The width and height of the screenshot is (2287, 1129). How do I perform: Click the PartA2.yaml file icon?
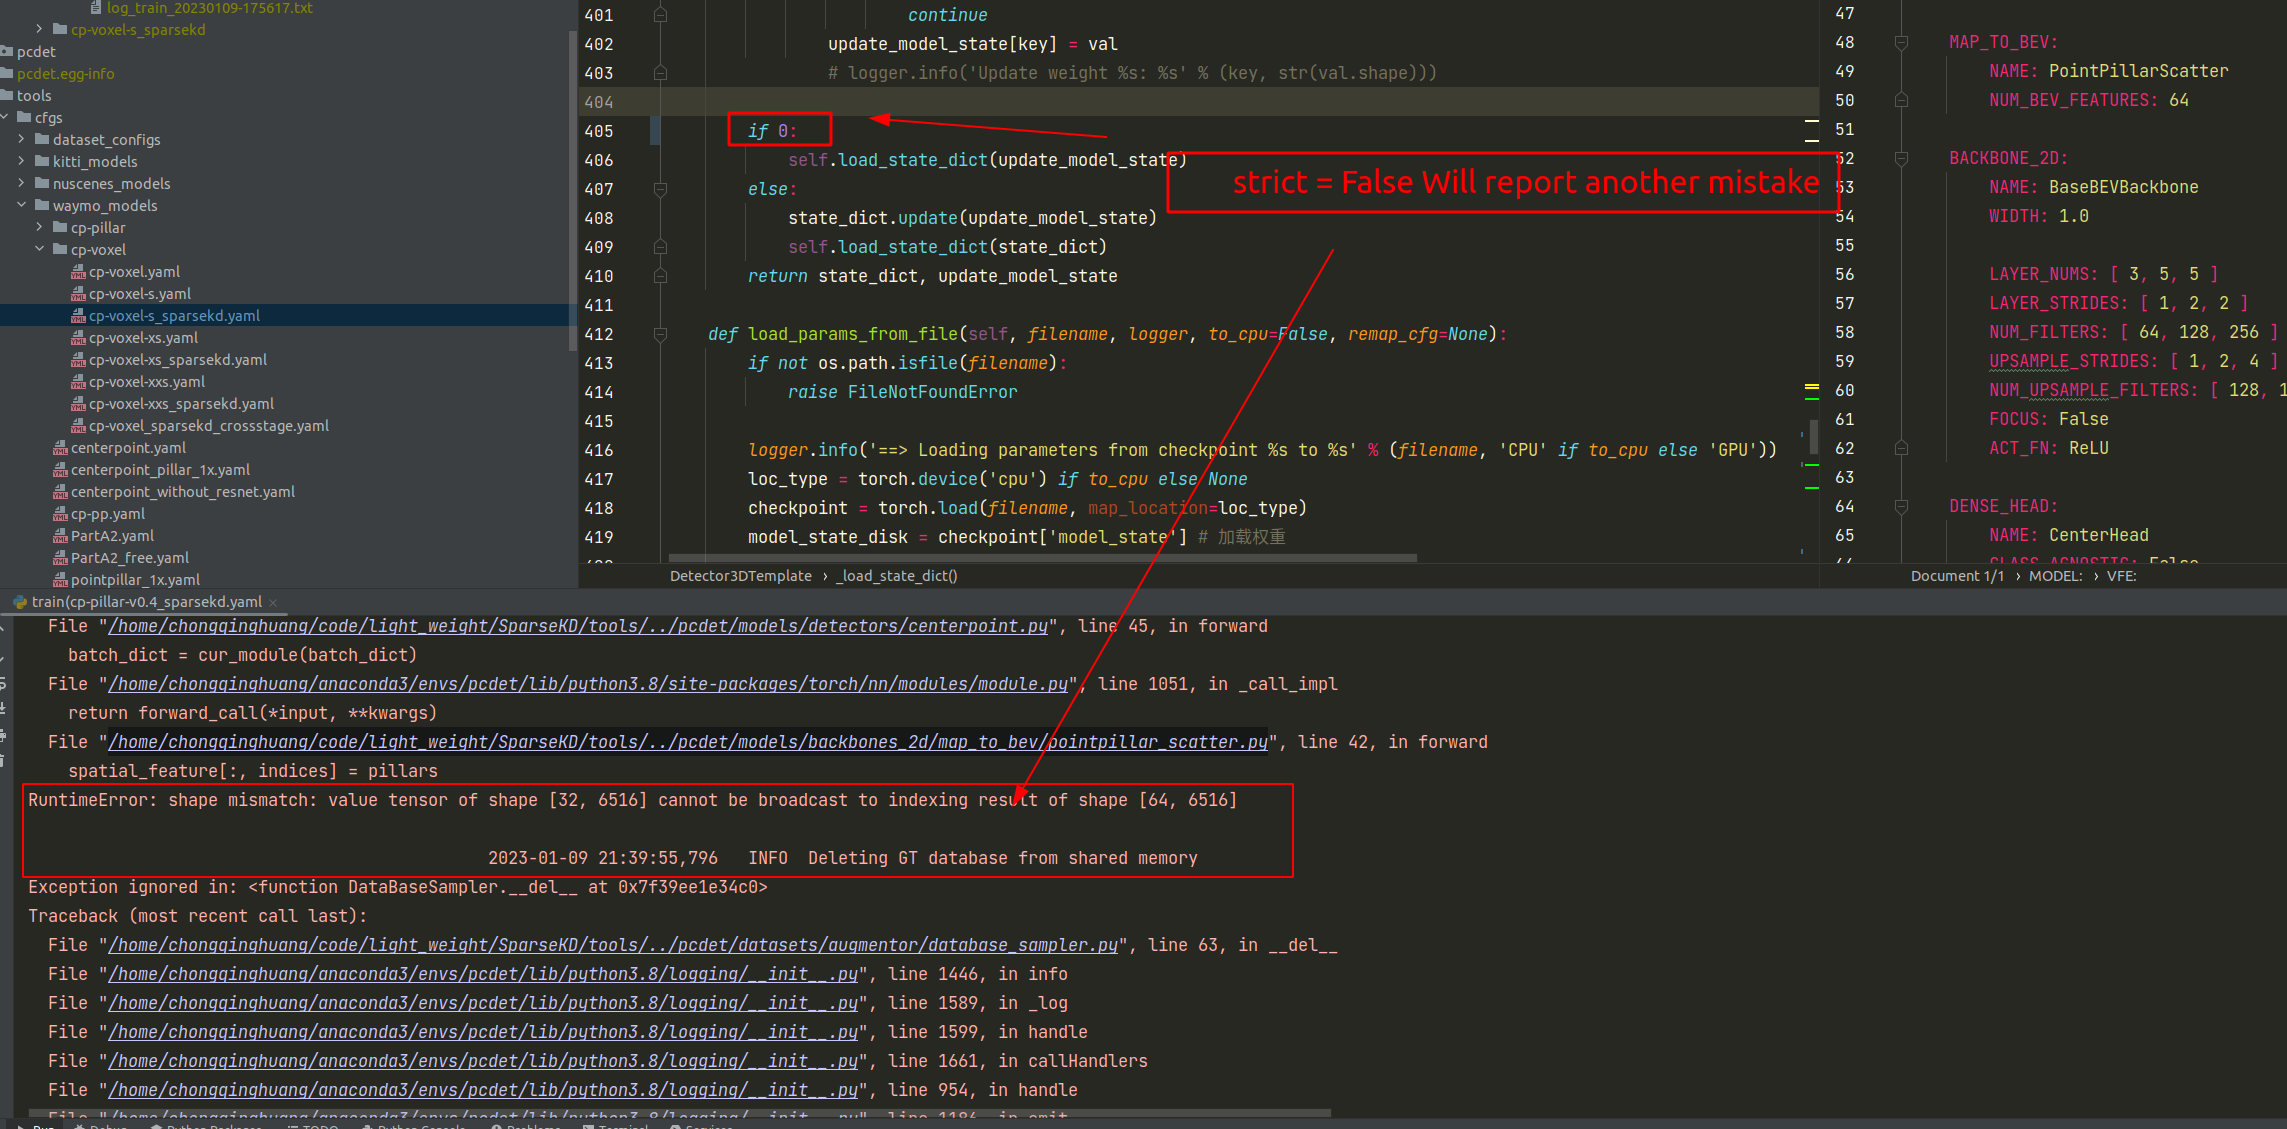click(x=60, y=536)
